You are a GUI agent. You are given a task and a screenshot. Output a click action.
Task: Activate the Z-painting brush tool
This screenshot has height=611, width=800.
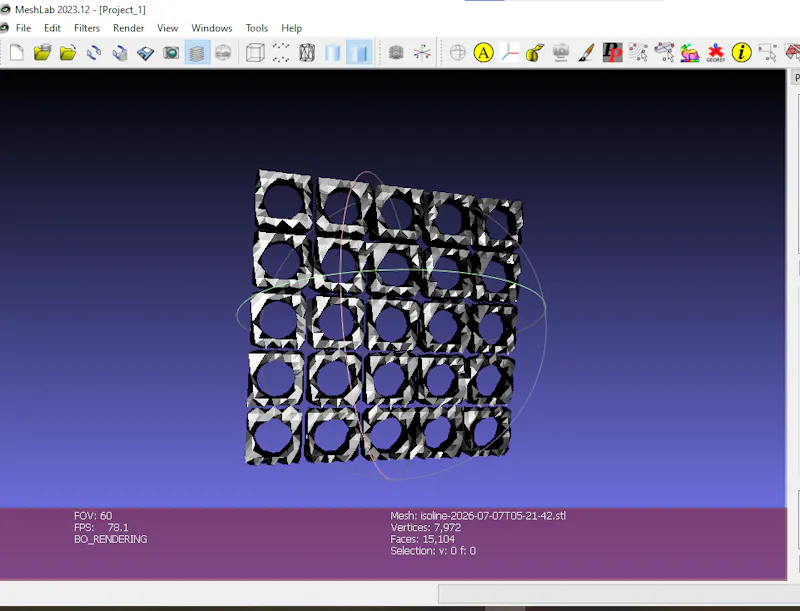pyautogui.click(x=586, y=53)
